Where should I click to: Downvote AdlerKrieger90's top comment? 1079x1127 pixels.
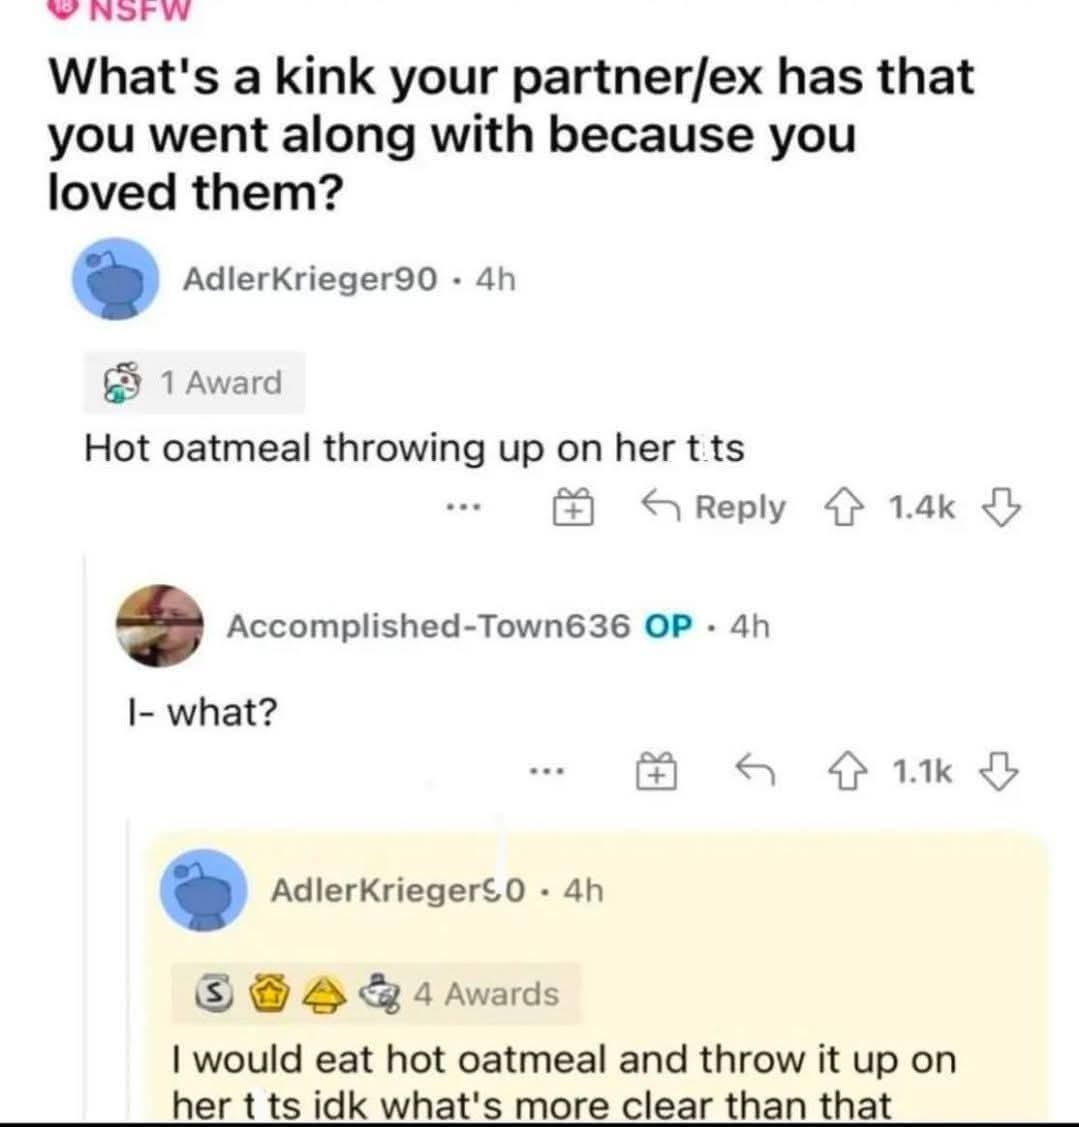pos(1003,509)
